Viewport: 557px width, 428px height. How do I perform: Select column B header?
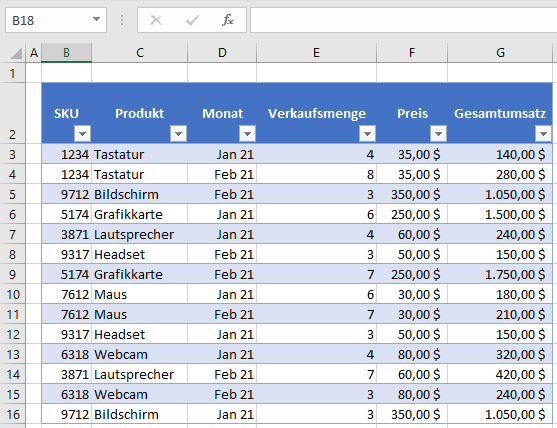[66, 53]
